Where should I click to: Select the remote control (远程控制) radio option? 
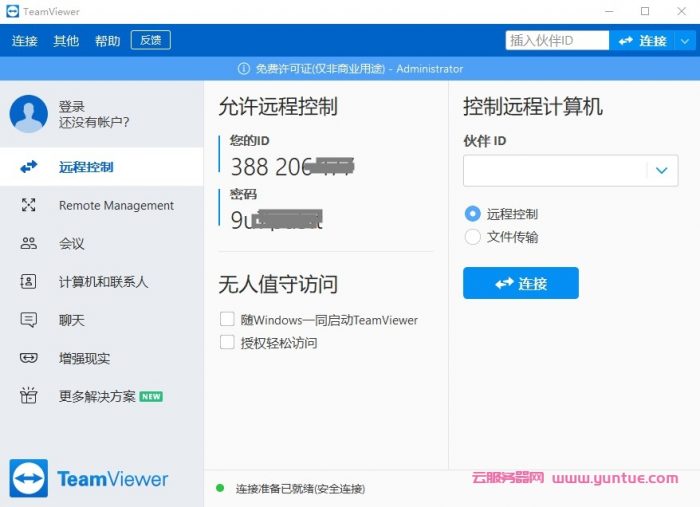(x=473, y=214)
